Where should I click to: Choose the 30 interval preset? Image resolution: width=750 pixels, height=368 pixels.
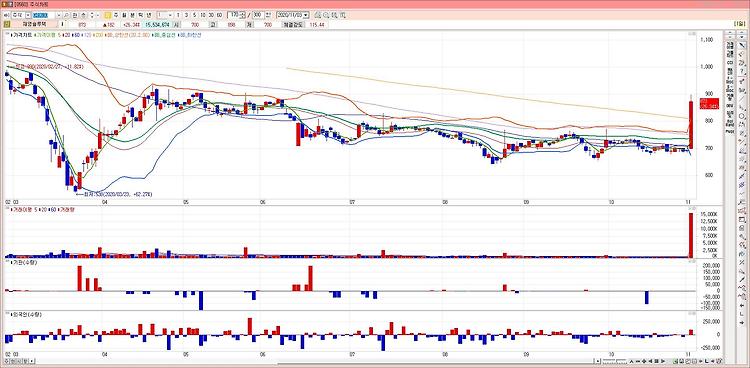211,15
